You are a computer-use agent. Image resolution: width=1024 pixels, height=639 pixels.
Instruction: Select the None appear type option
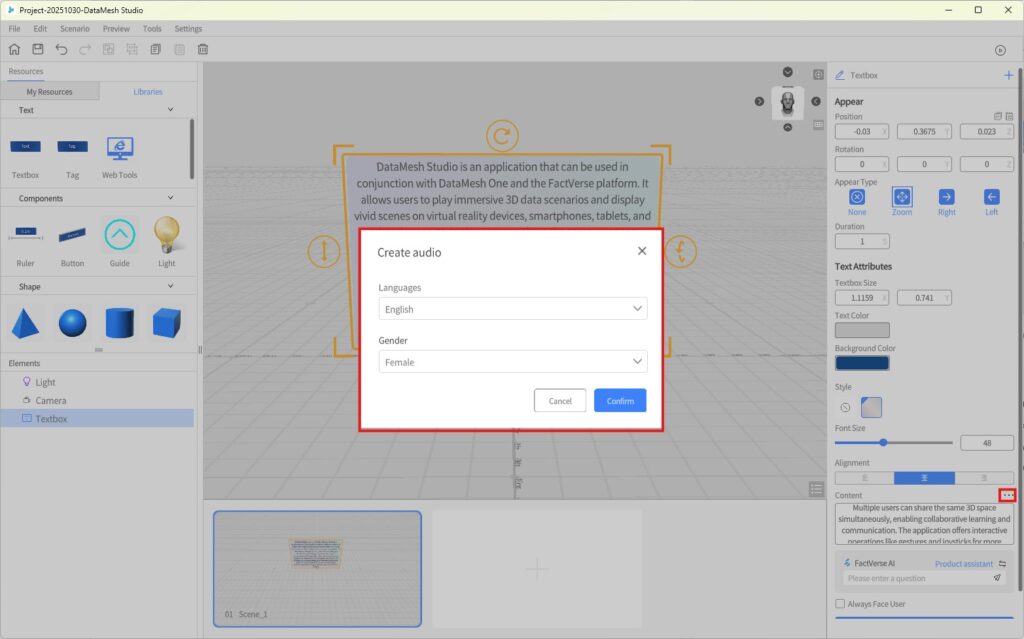(x=857, y=197)
